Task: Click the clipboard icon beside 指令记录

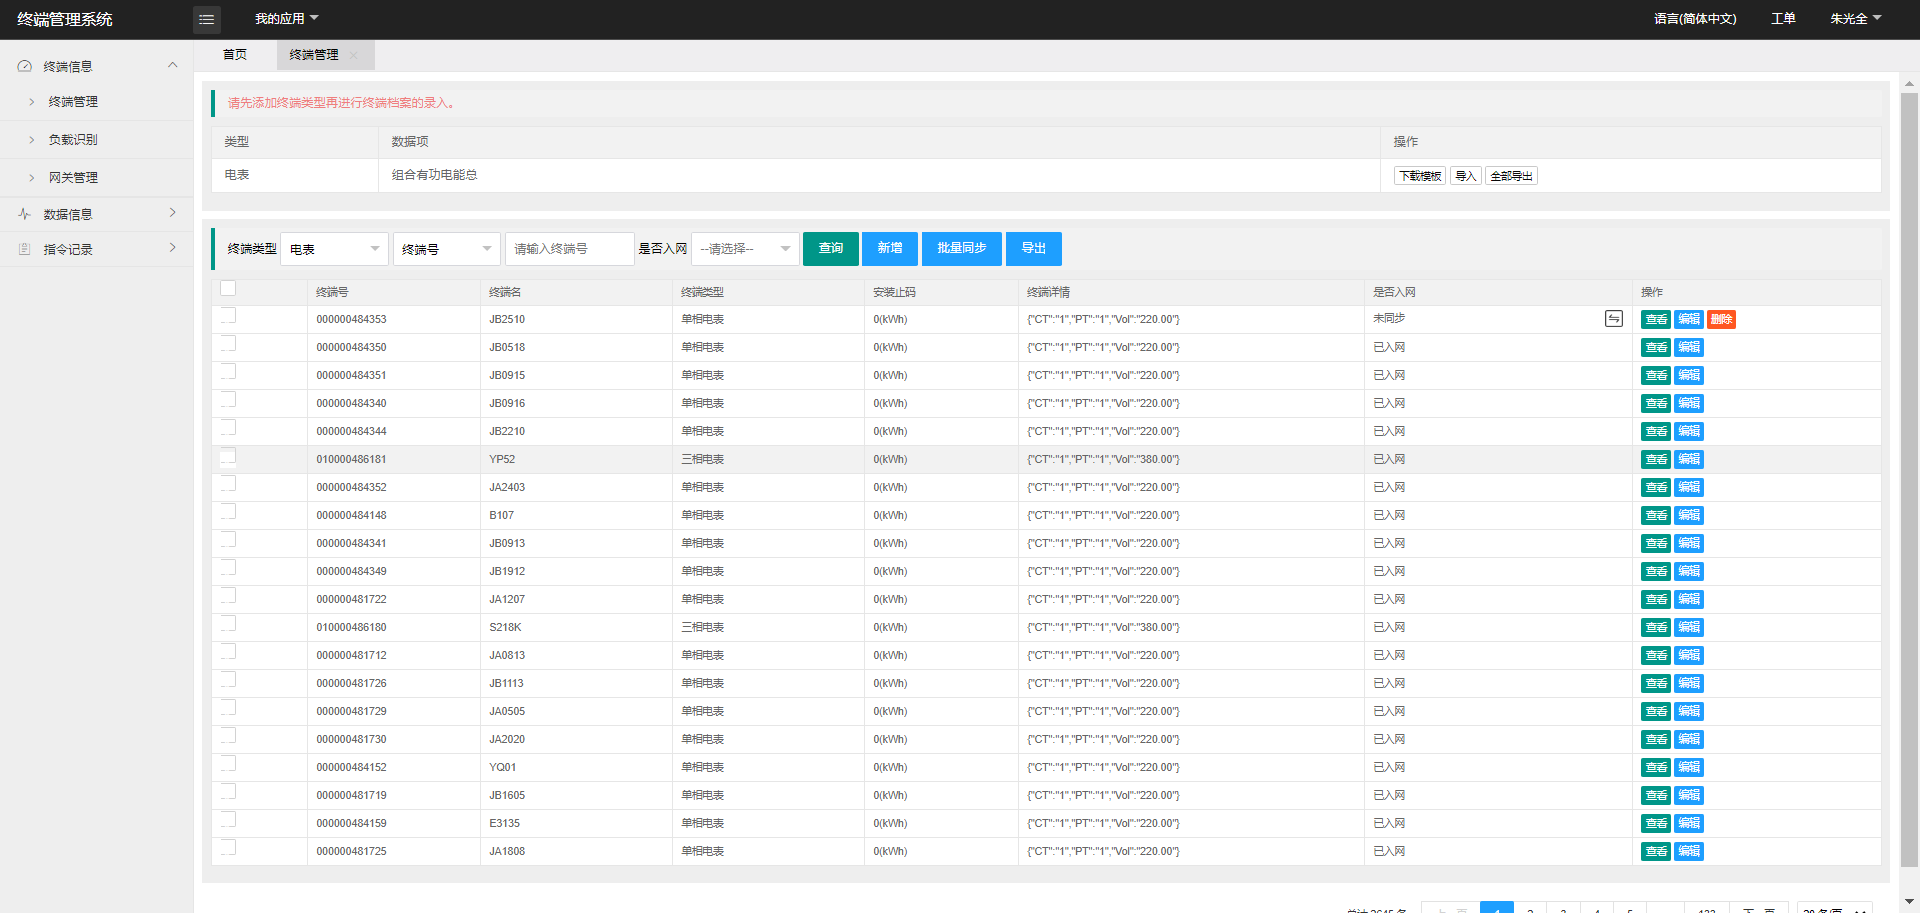Action: [25, 249]
